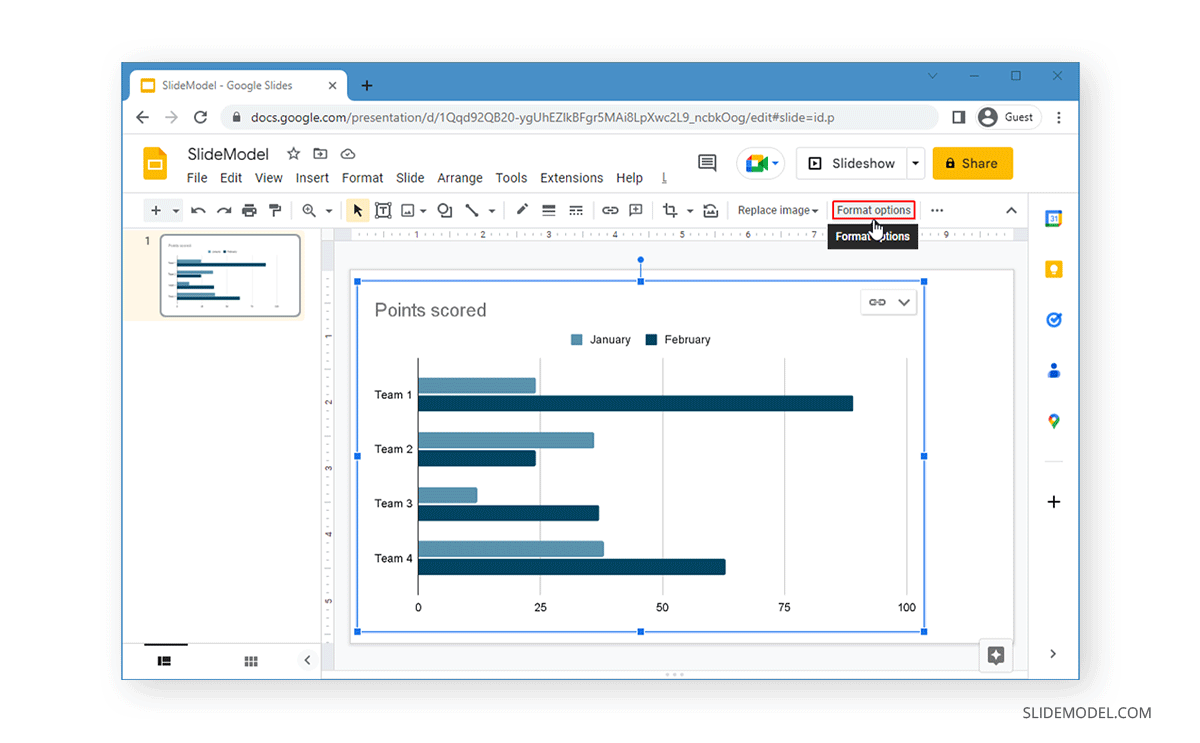Viewport: 1200px width, 743px height.
Task: Open the Help menu
Action: click(629, 178)
